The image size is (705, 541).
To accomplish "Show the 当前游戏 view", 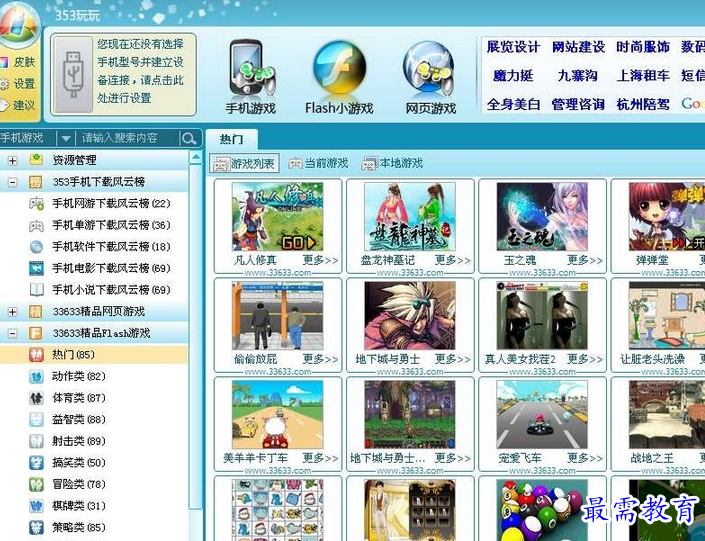I will pyautogui.click(x=318, y=163).
